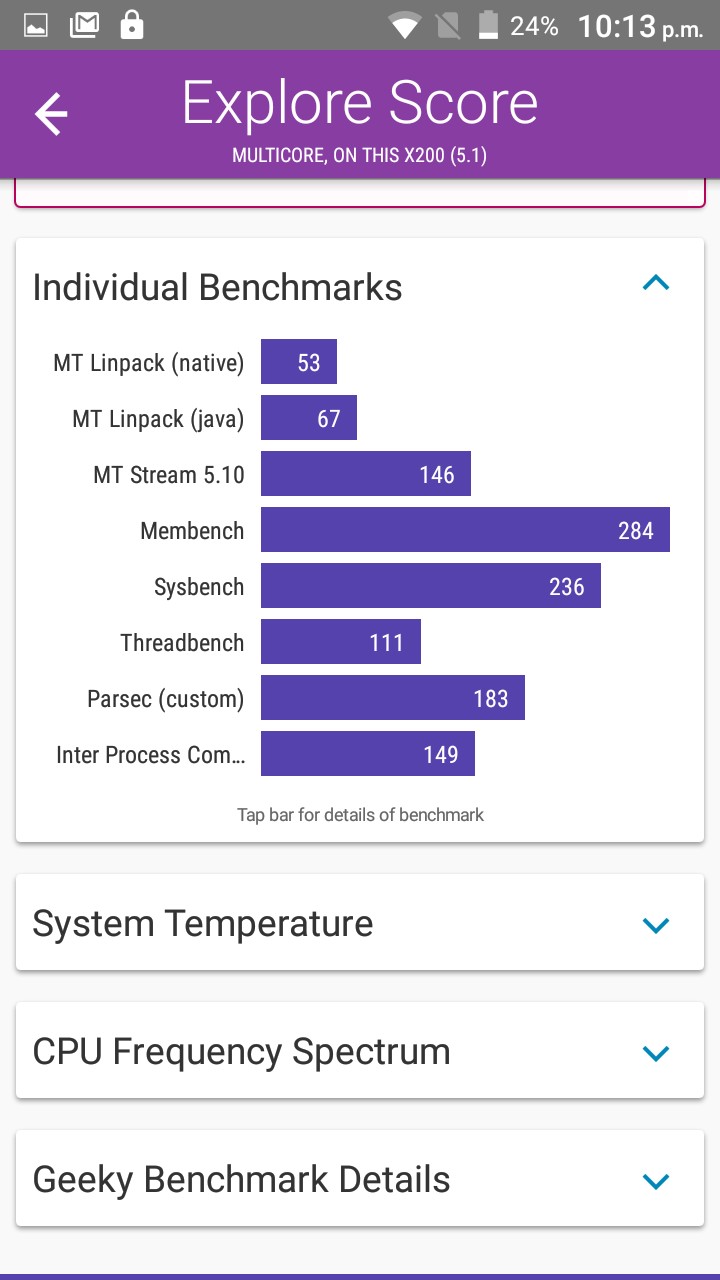Tap the no-SIM status icon
The height and width of the screenshot is (1280, 720).
448,26
